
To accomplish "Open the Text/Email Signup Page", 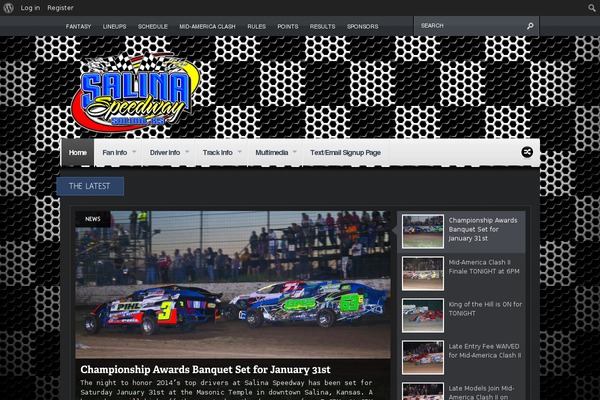I will pos(345,152).
